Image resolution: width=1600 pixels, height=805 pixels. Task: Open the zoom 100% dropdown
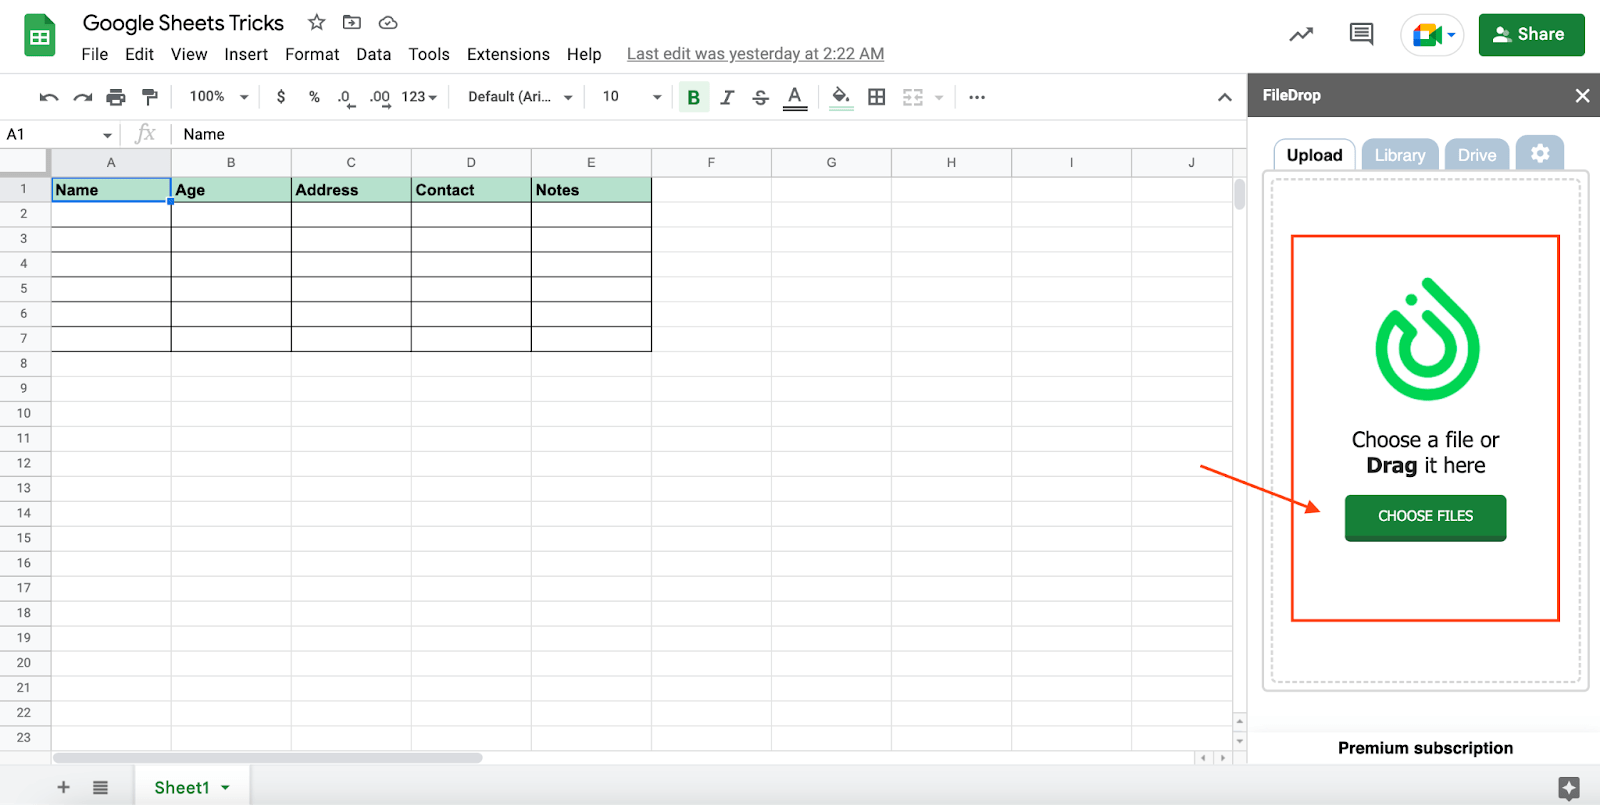click(x=219, y=97)
